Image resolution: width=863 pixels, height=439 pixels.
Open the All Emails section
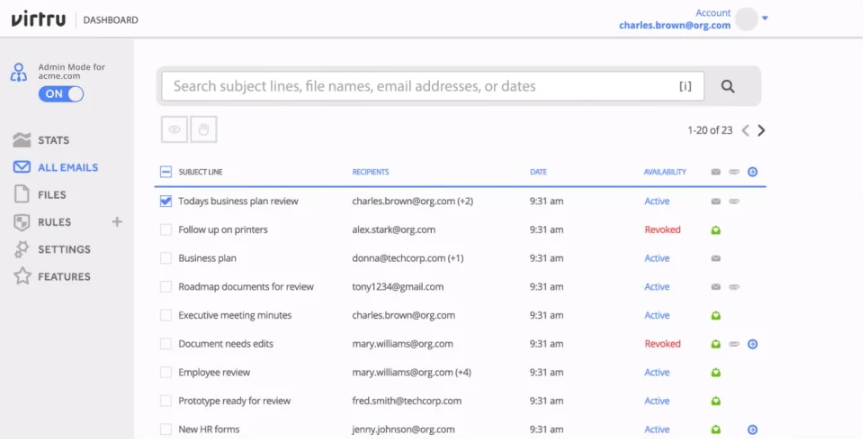(68, 167)
